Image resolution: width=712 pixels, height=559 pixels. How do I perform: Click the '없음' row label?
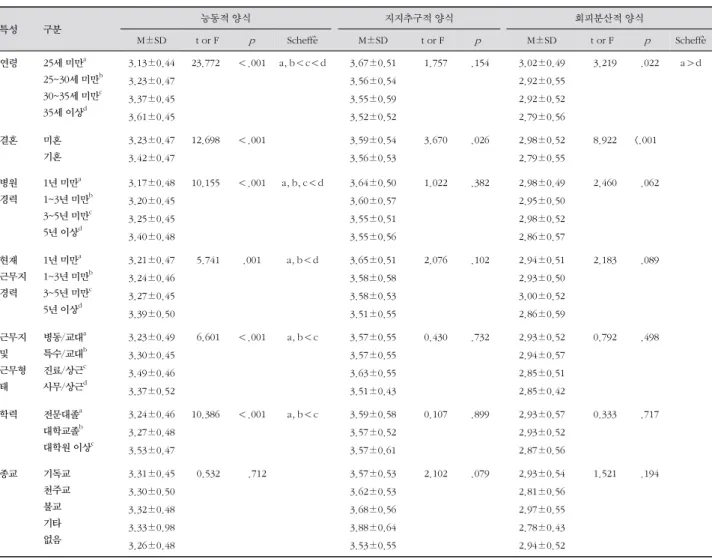tap(52, 539)
